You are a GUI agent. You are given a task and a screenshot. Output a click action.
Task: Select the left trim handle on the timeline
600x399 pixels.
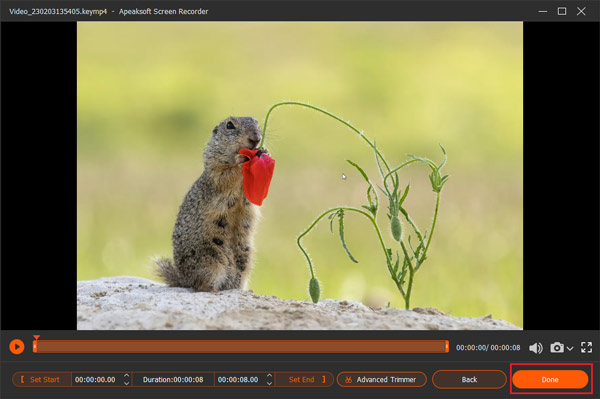tap(35, 347)
